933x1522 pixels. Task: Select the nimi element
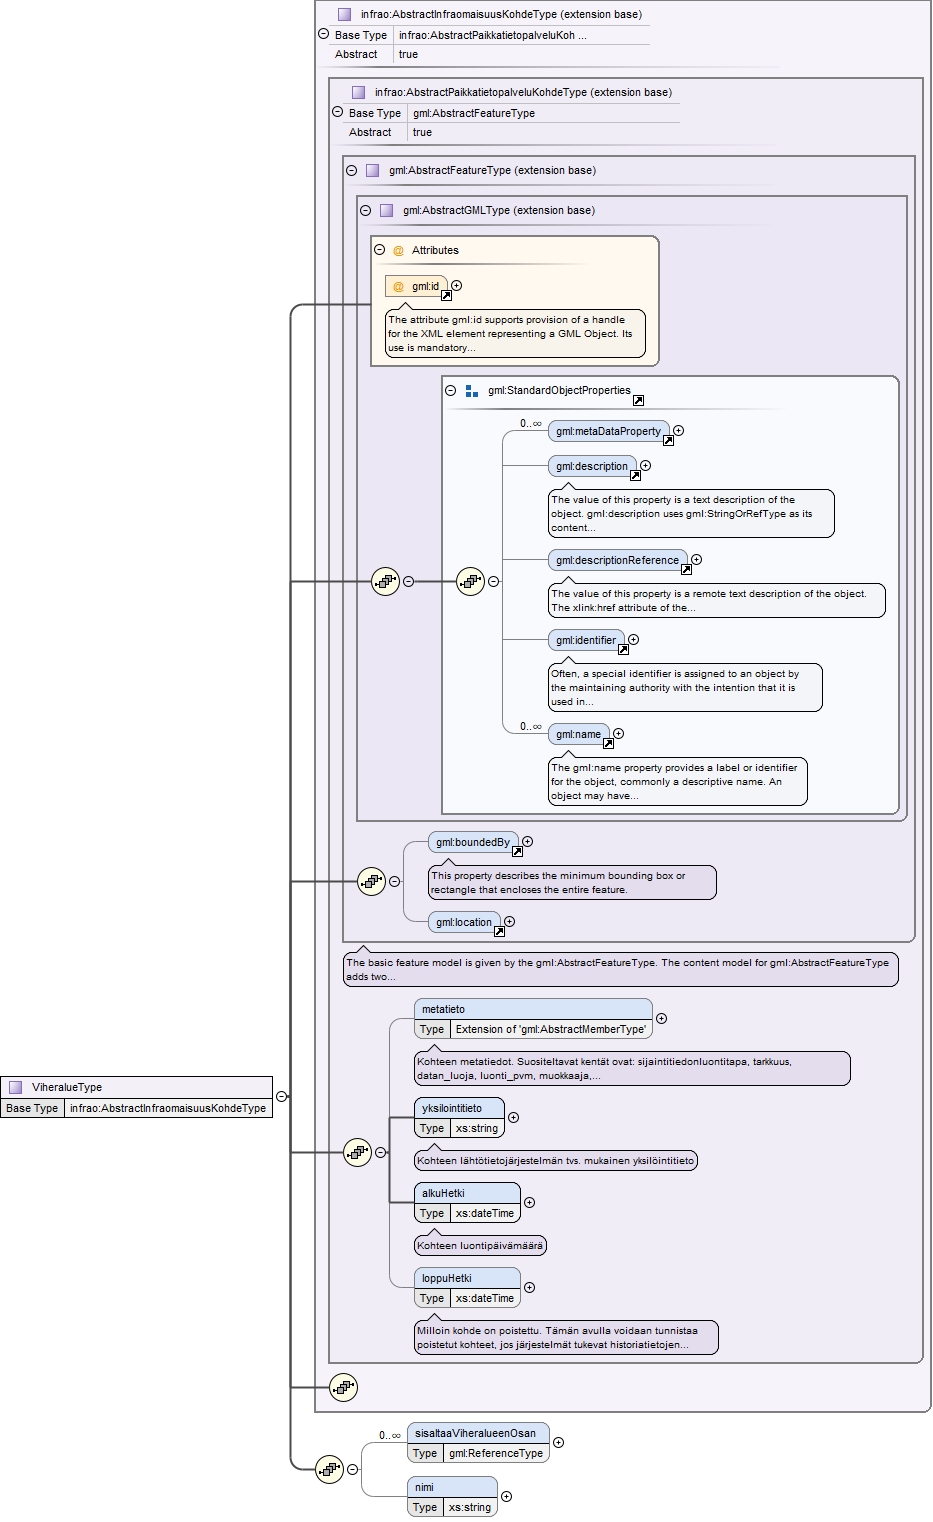click(x=452, y=1497)
